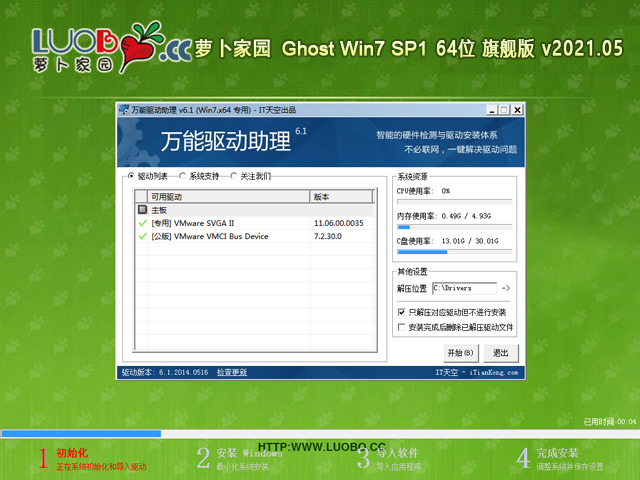Click the 可用驱动 column header
The image size is (640, 480).
229,197
